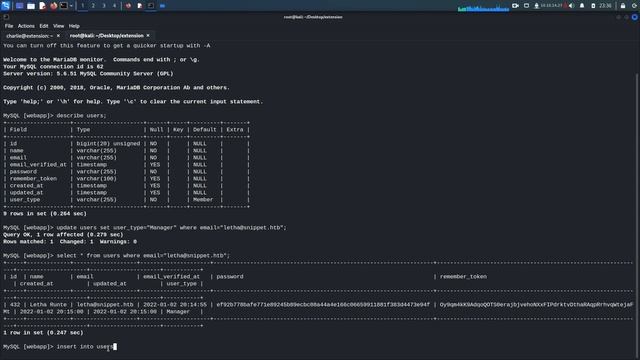Open the File menu
Viewport: 640px width, 360px height.
[x=9, y=26]
